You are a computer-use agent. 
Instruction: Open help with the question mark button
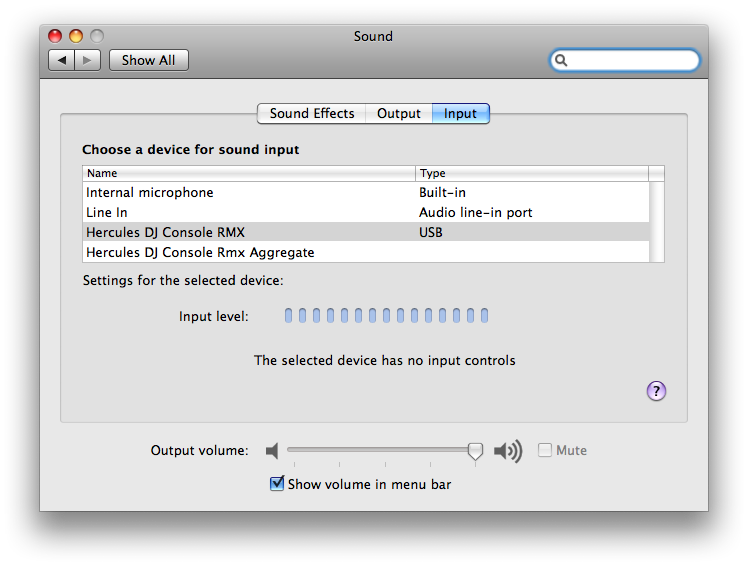(656, 391)
